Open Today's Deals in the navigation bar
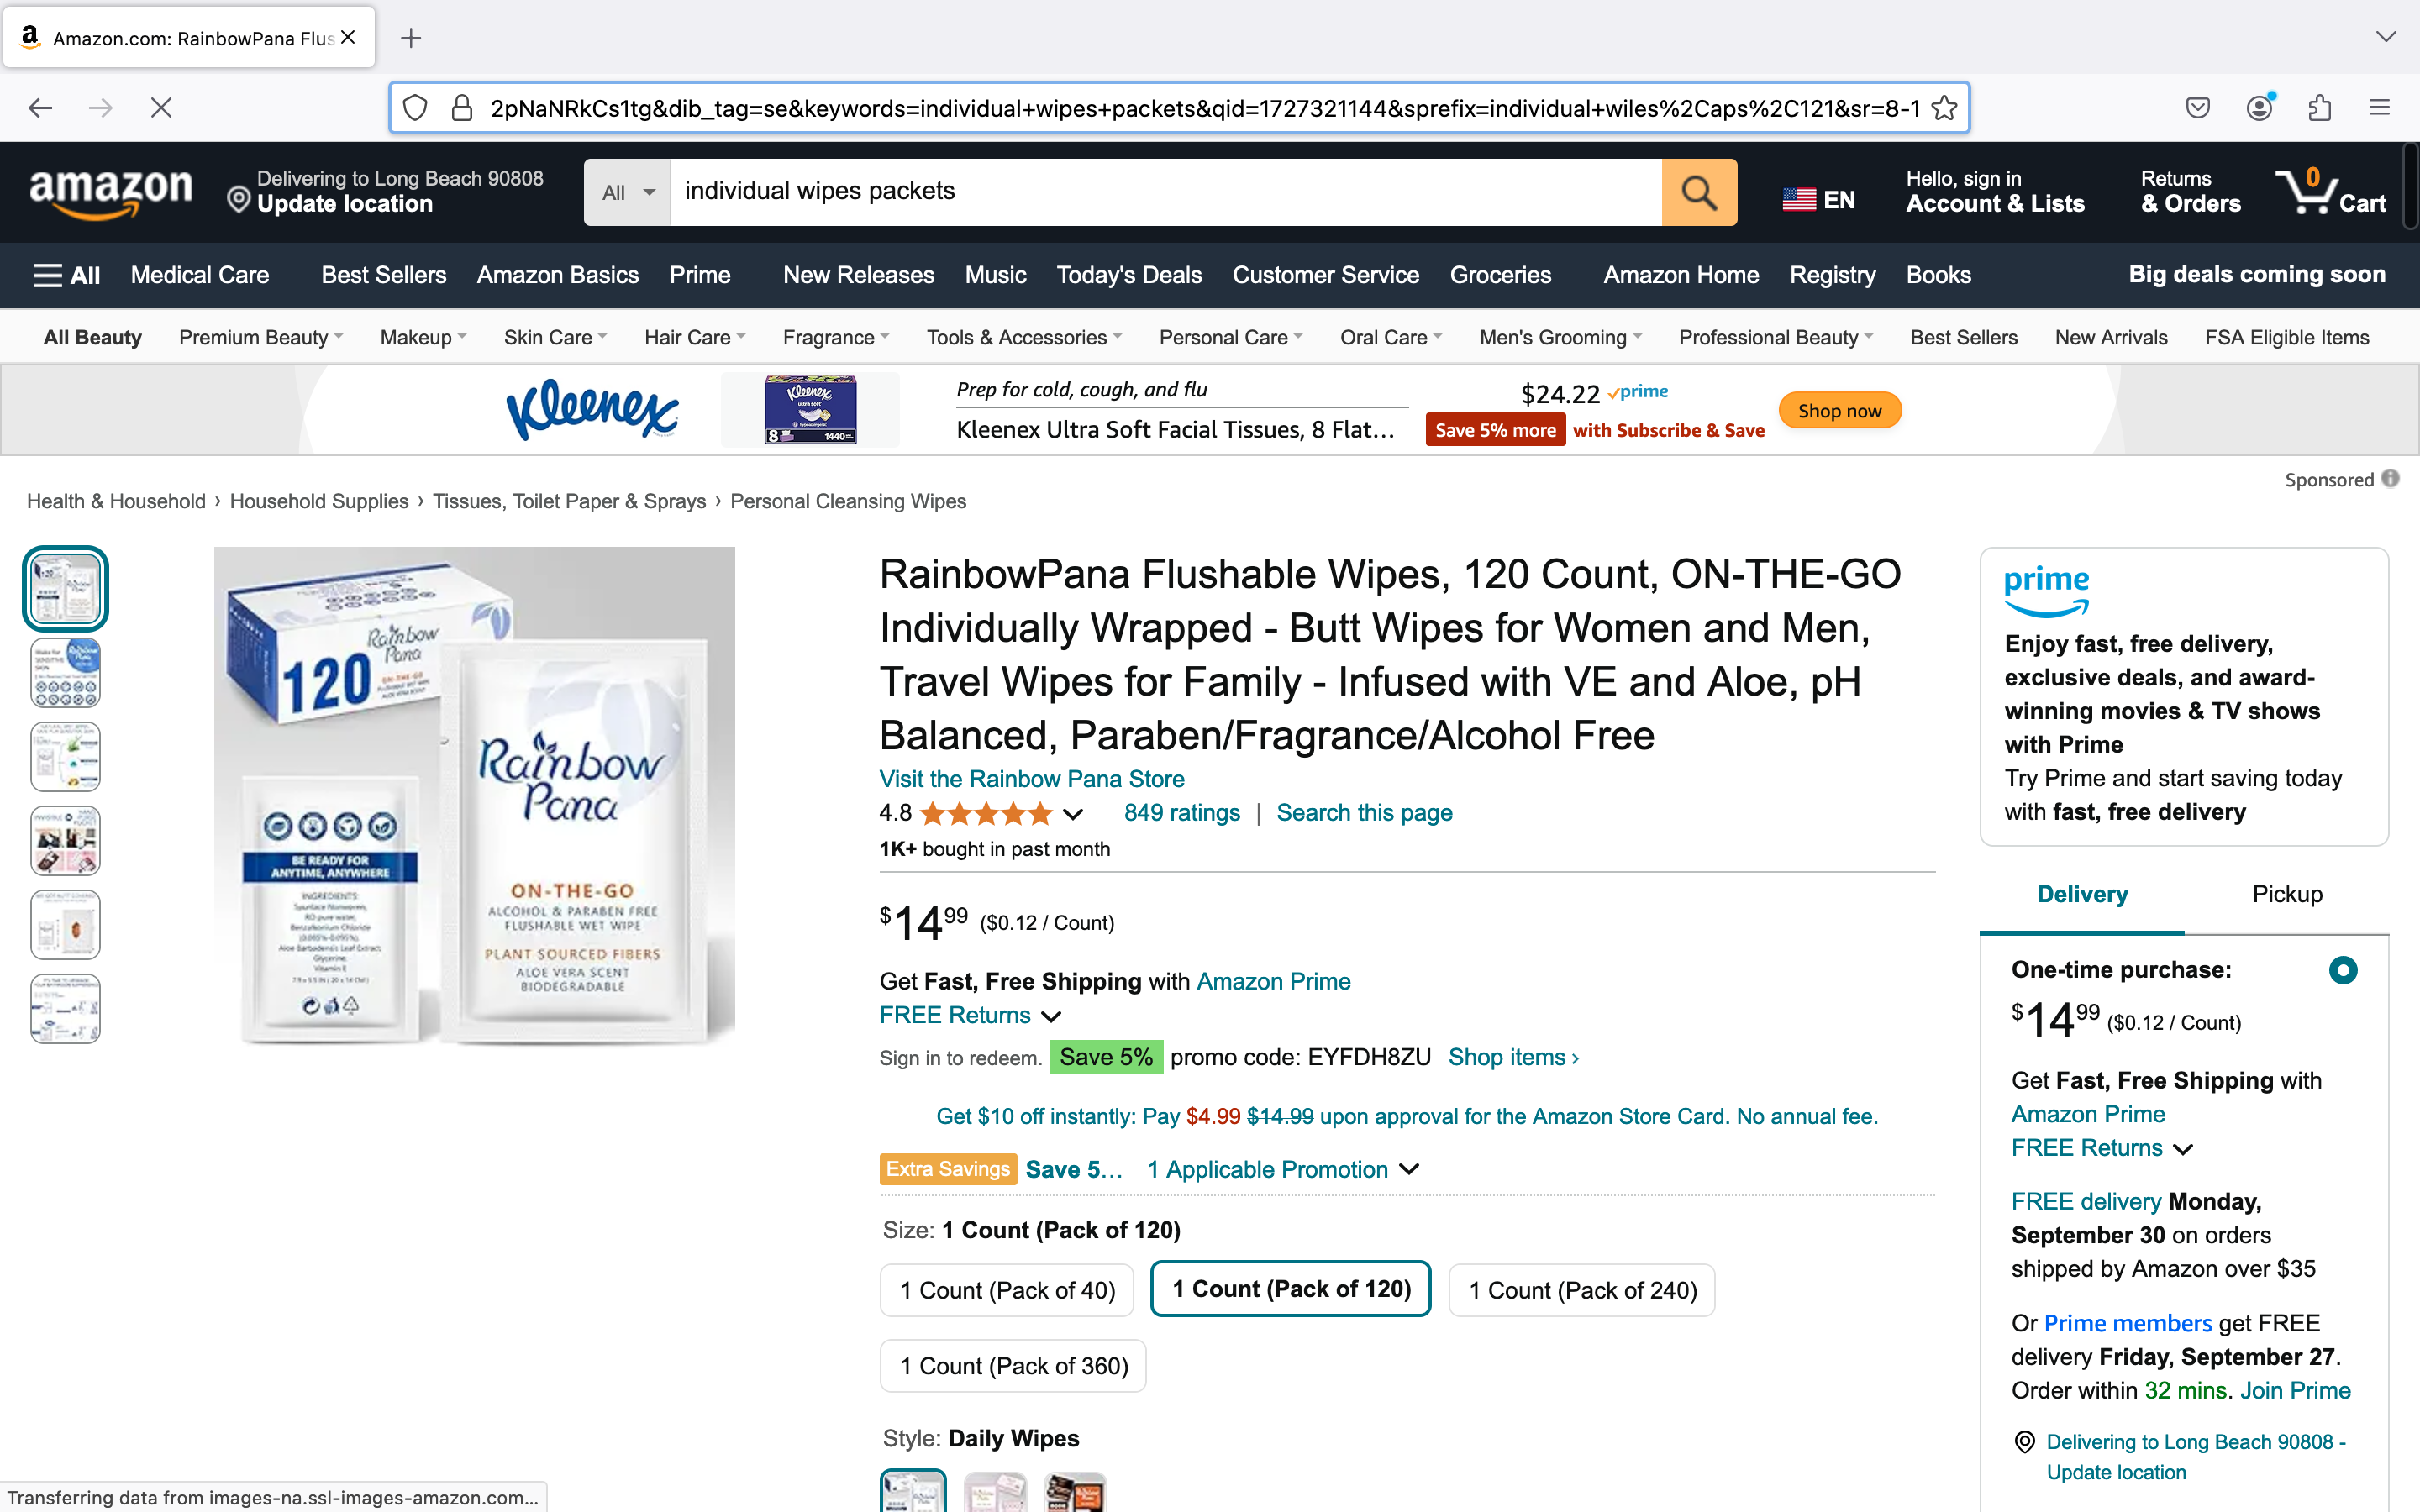 1129,275
